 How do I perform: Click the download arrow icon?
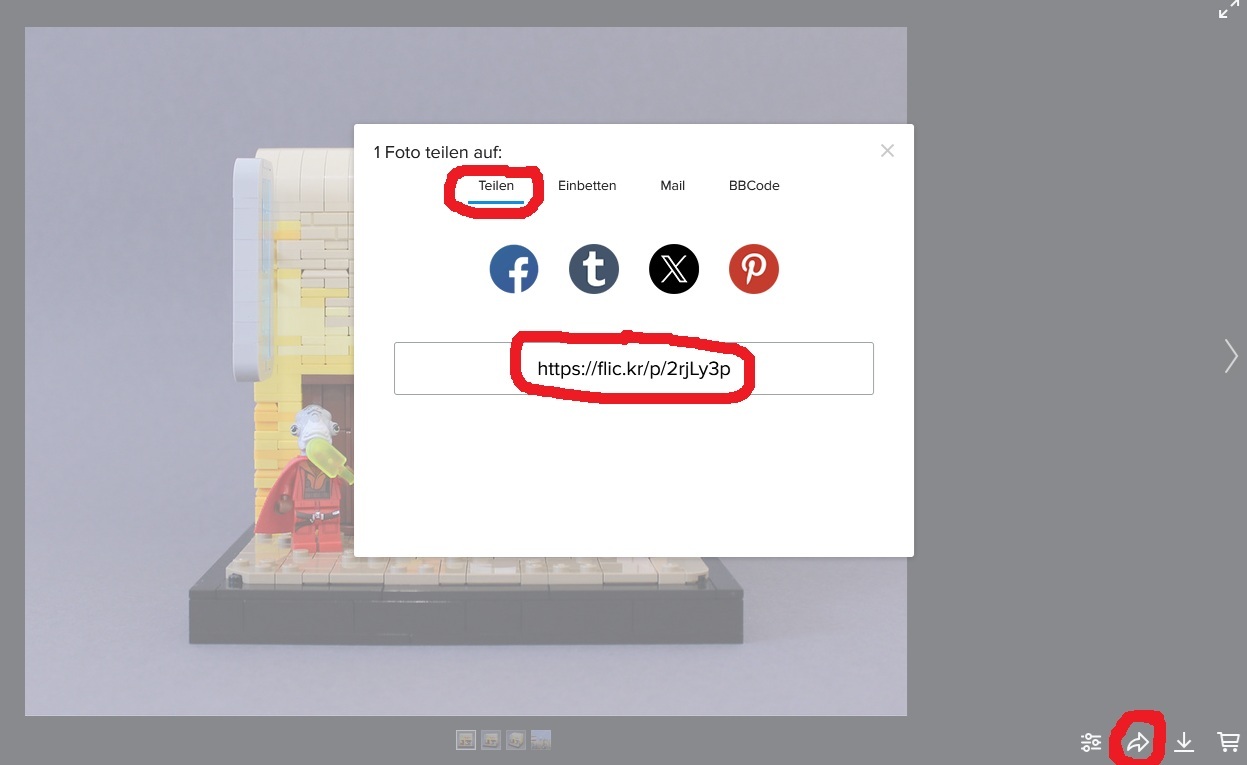[x=1184, y=742]
